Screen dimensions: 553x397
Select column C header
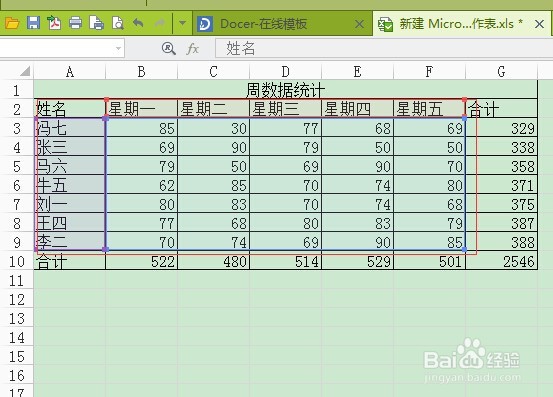[213, 72]
